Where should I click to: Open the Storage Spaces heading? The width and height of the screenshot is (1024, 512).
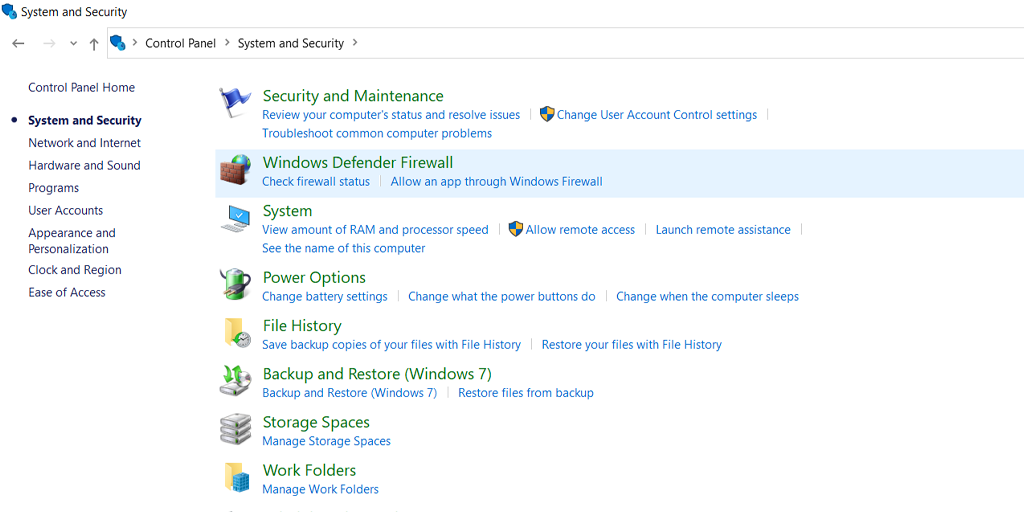[316, 423]
